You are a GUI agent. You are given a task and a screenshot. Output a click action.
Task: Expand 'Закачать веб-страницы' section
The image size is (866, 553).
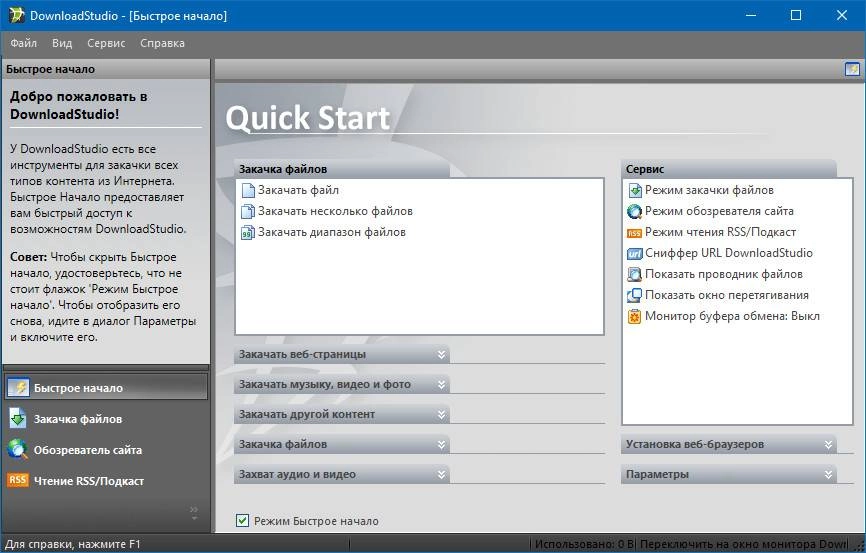click(341, 354)
